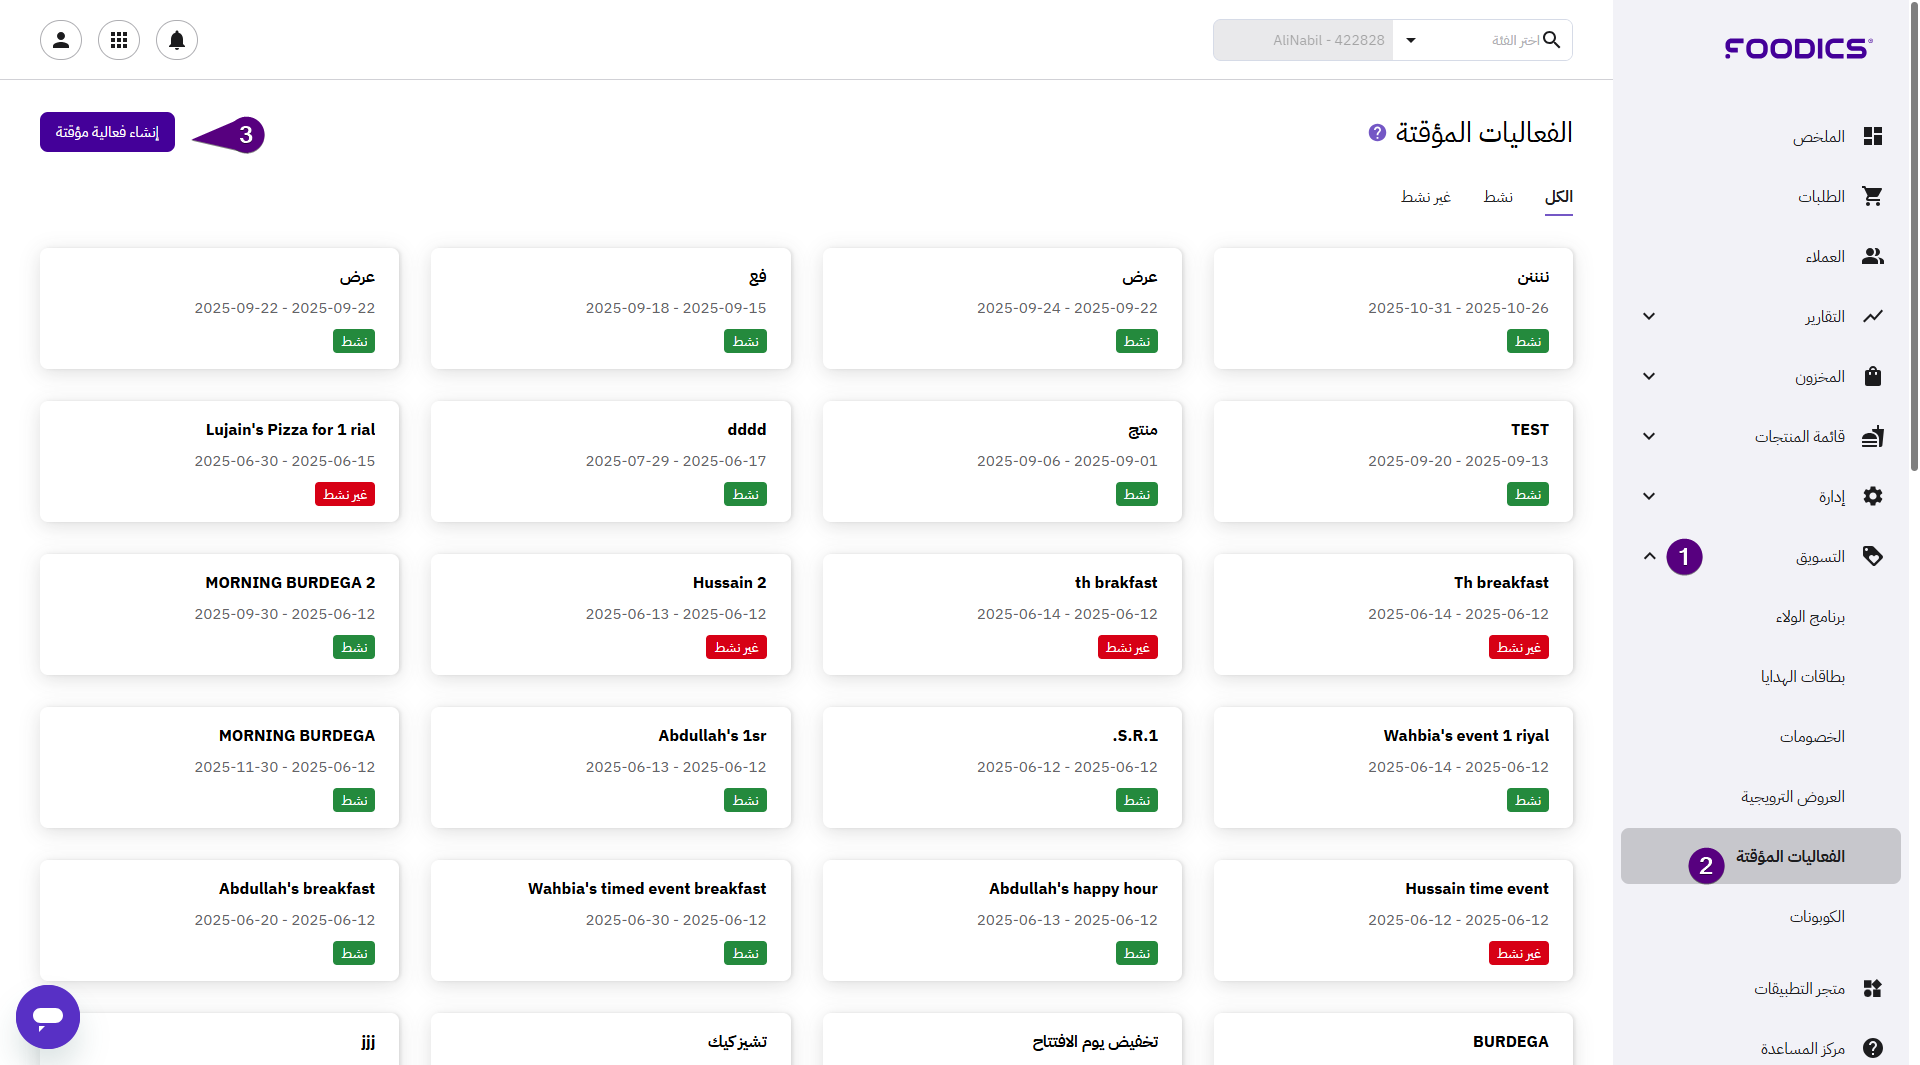Collapse the marketing section chevron
The width and height of the screenshot is (1920, 1065).
(x=1649, y=556)
